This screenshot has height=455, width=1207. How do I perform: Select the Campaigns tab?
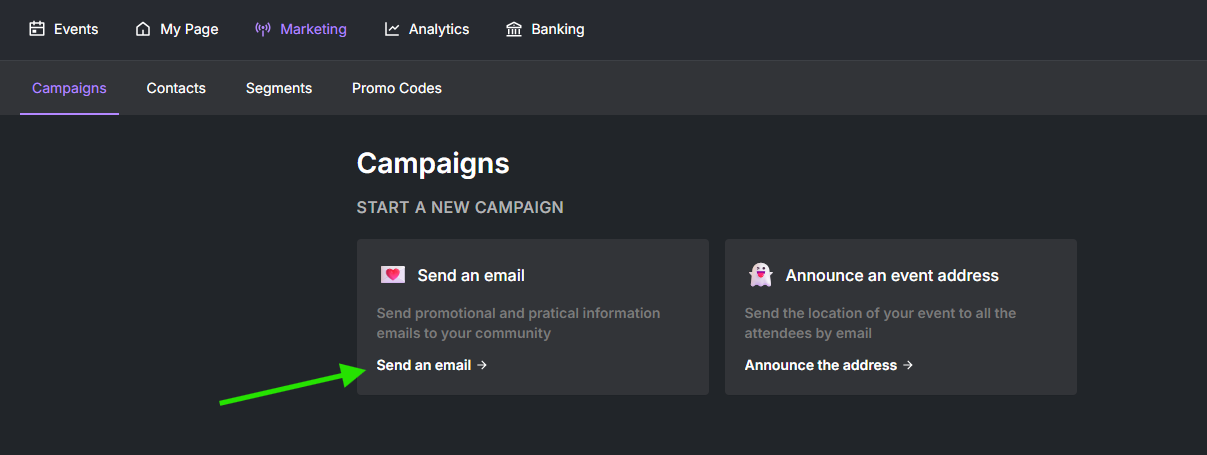[x=69, y=88]
